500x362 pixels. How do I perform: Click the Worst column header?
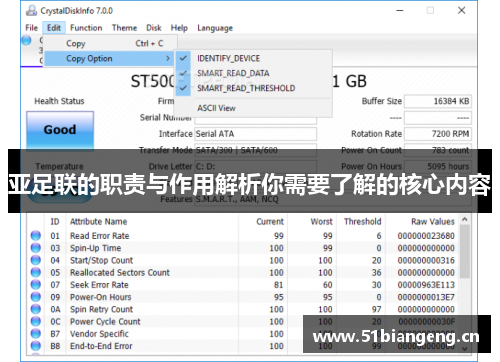(322, 222)
